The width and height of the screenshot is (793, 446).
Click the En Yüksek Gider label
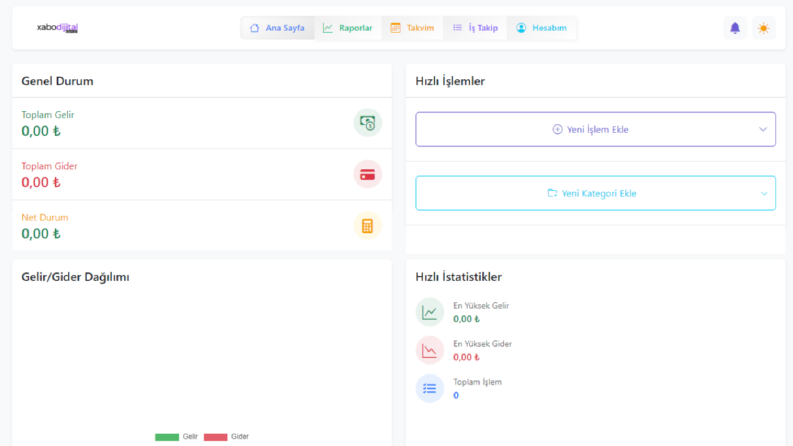tap(482, 344)
